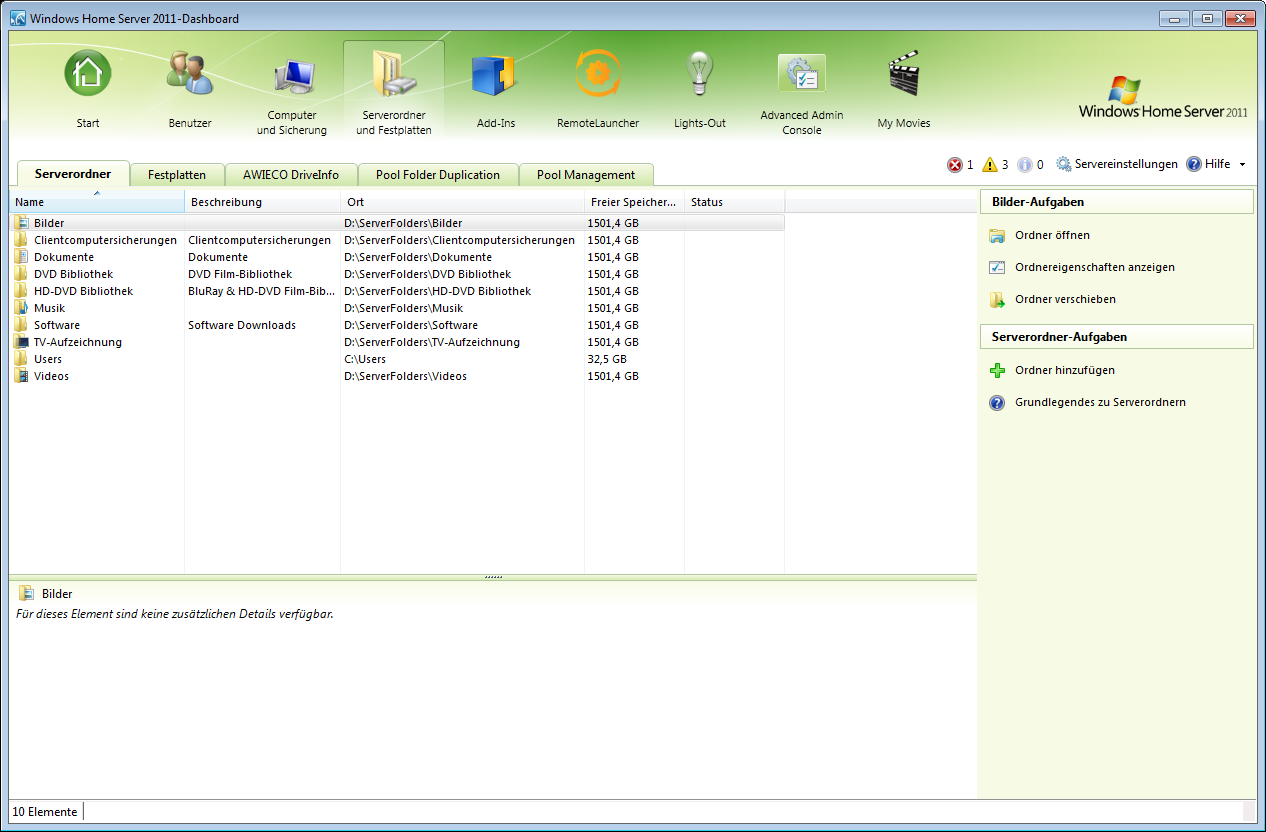Click the Ordner öffnen folder icon
Viewport: 1266px width, 832px height.
tap(997, 236)
